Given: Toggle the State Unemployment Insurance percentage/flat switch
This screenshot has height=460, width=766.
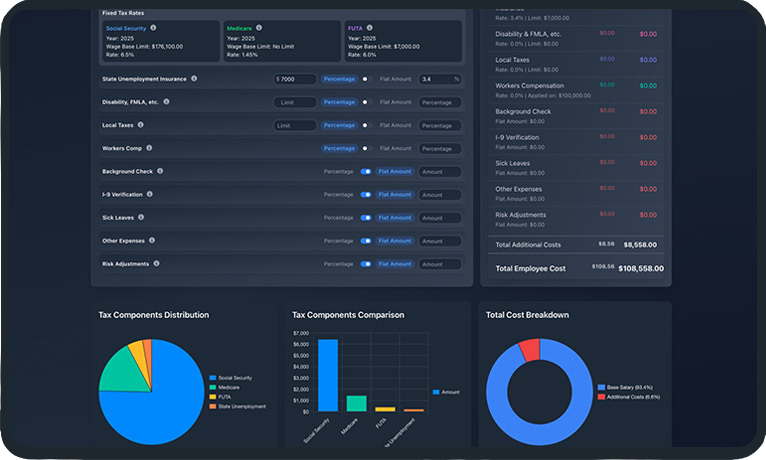Looking at the screenshot, I should point(365,79).
